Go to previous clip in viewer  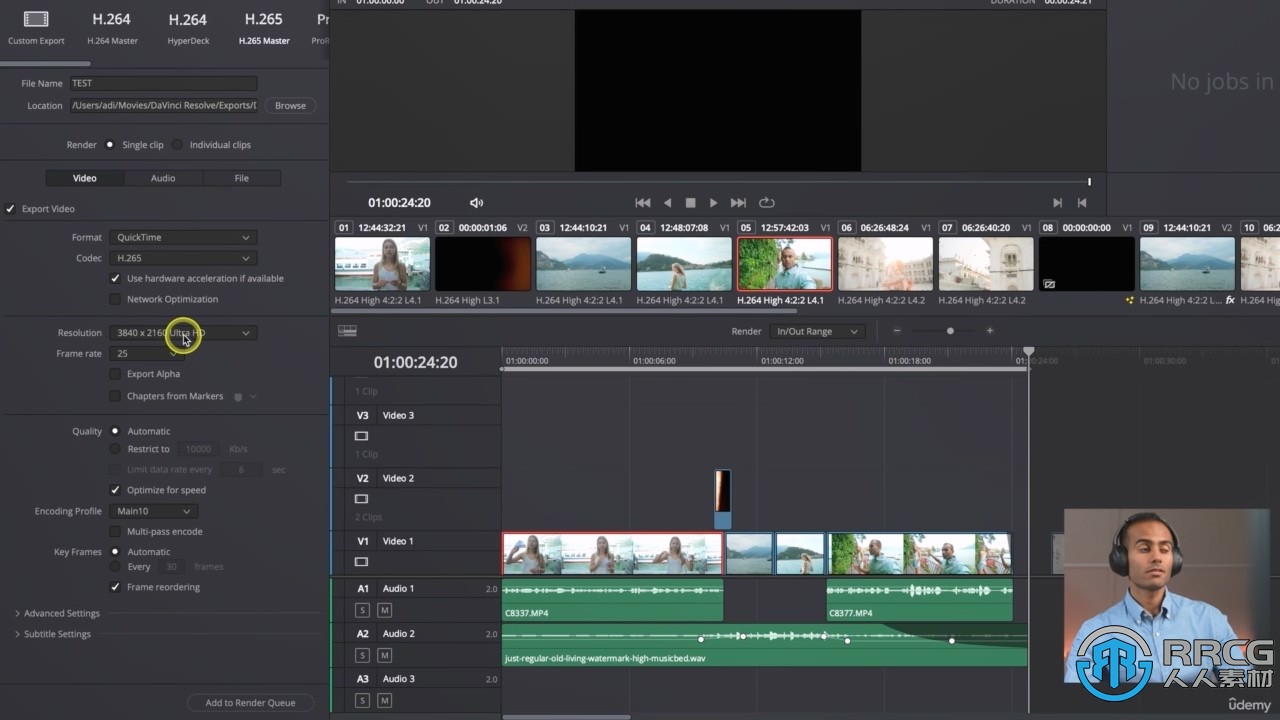pos(1081,203)
